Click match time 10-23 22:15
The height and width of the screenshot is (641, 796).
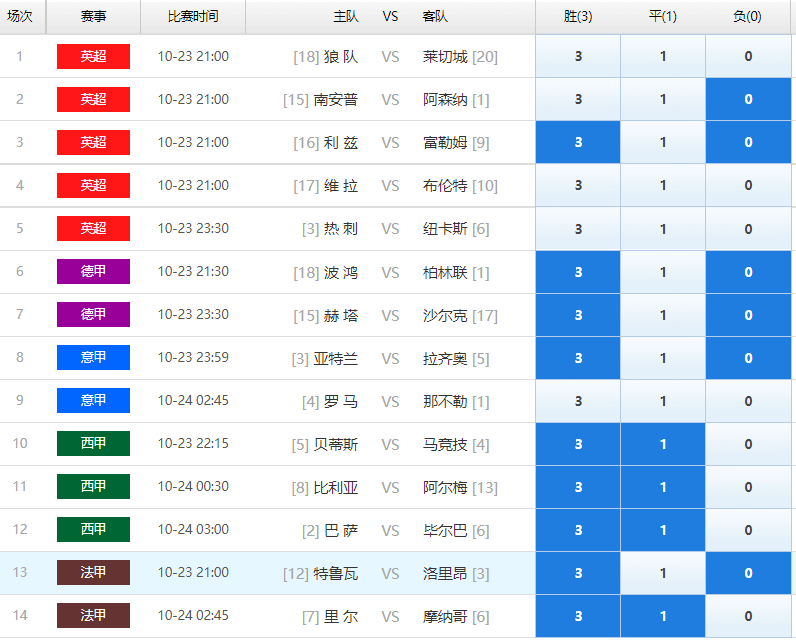point(193,444)
